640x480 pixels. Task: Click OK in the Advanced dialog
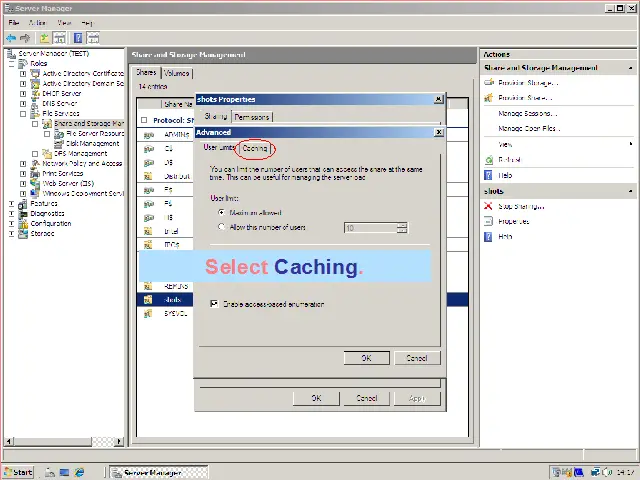366,358
